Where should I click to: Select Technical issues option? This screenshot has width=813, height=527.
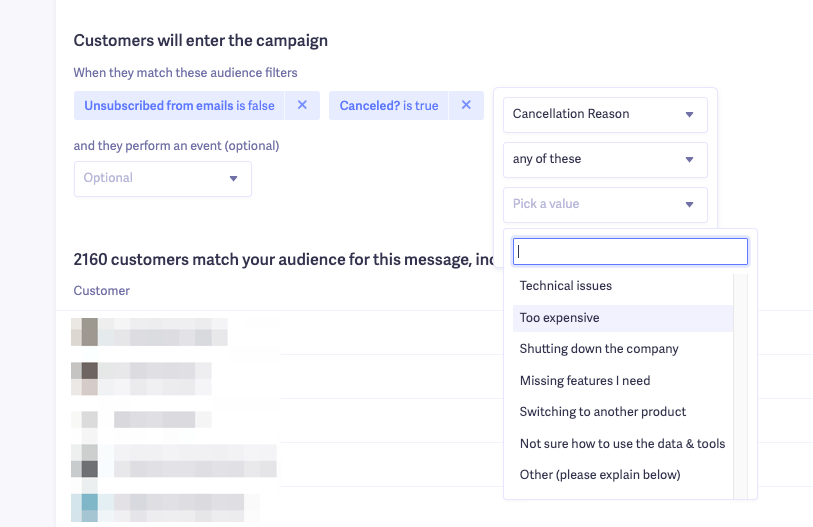(x=566, y=286)
